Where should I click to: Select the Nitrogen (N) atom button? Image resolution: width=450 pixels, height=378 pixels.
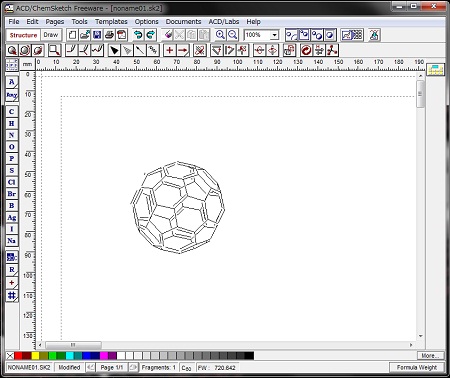[12, 135]
